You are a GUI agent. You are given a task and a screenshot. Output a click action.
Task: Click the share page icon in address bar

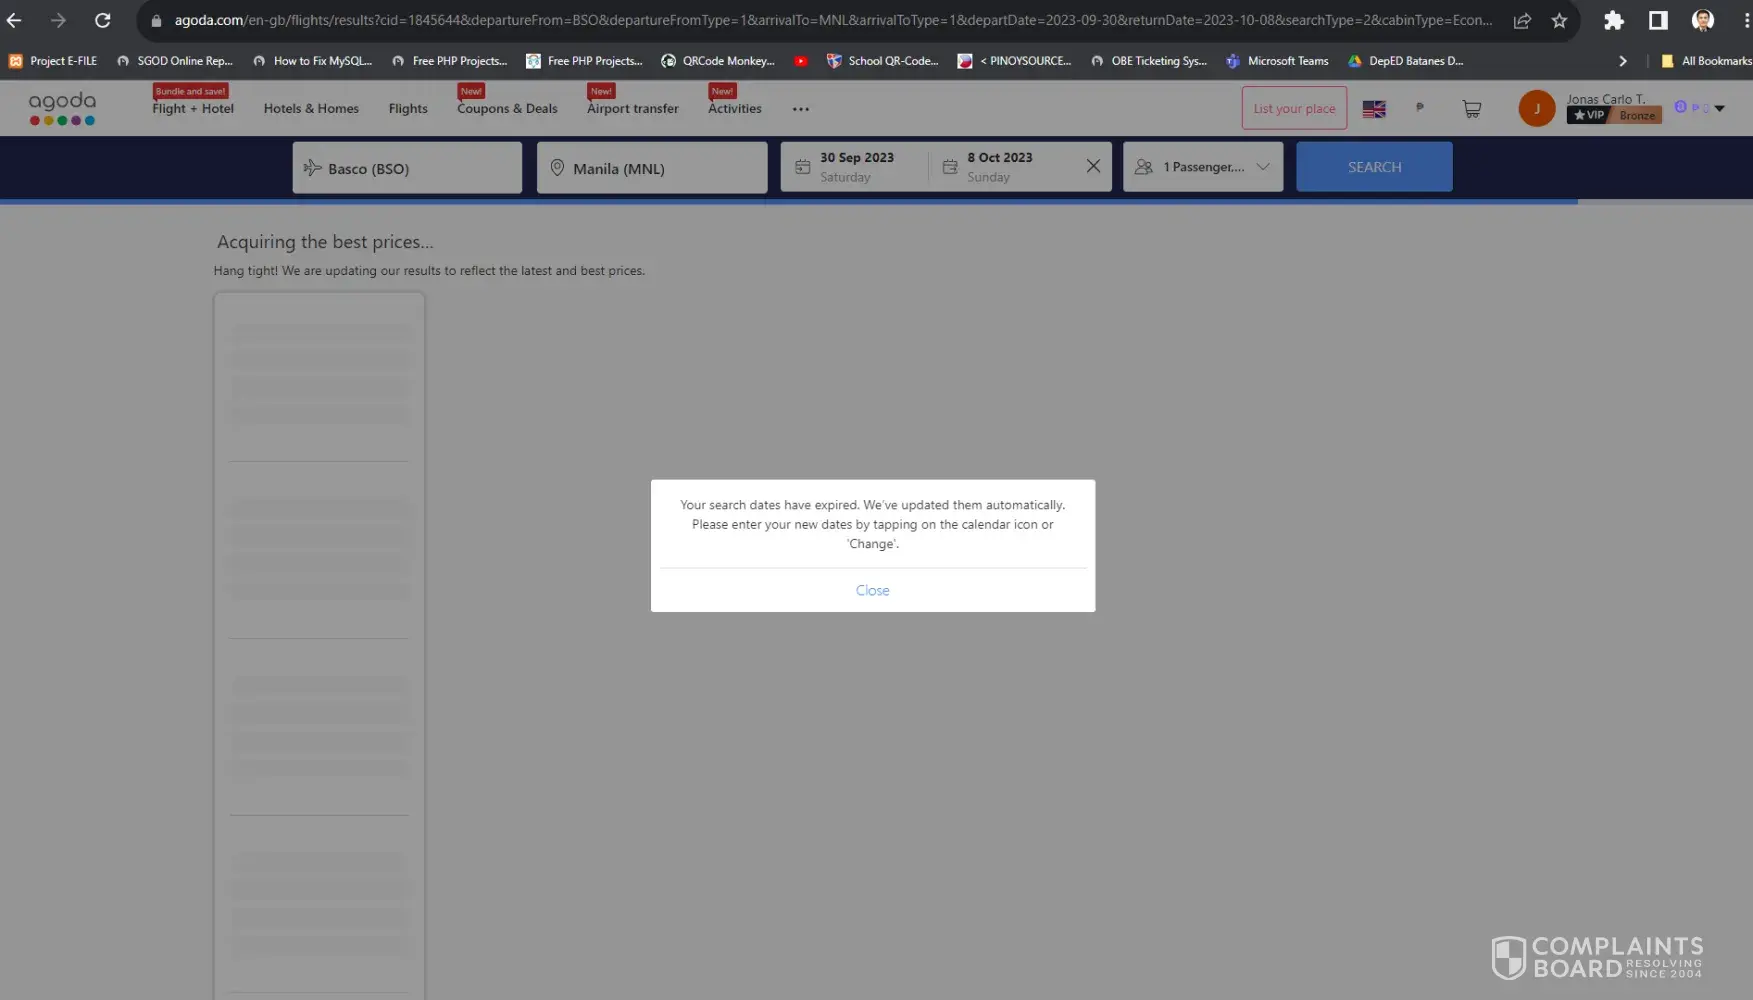pos(1522,20)
